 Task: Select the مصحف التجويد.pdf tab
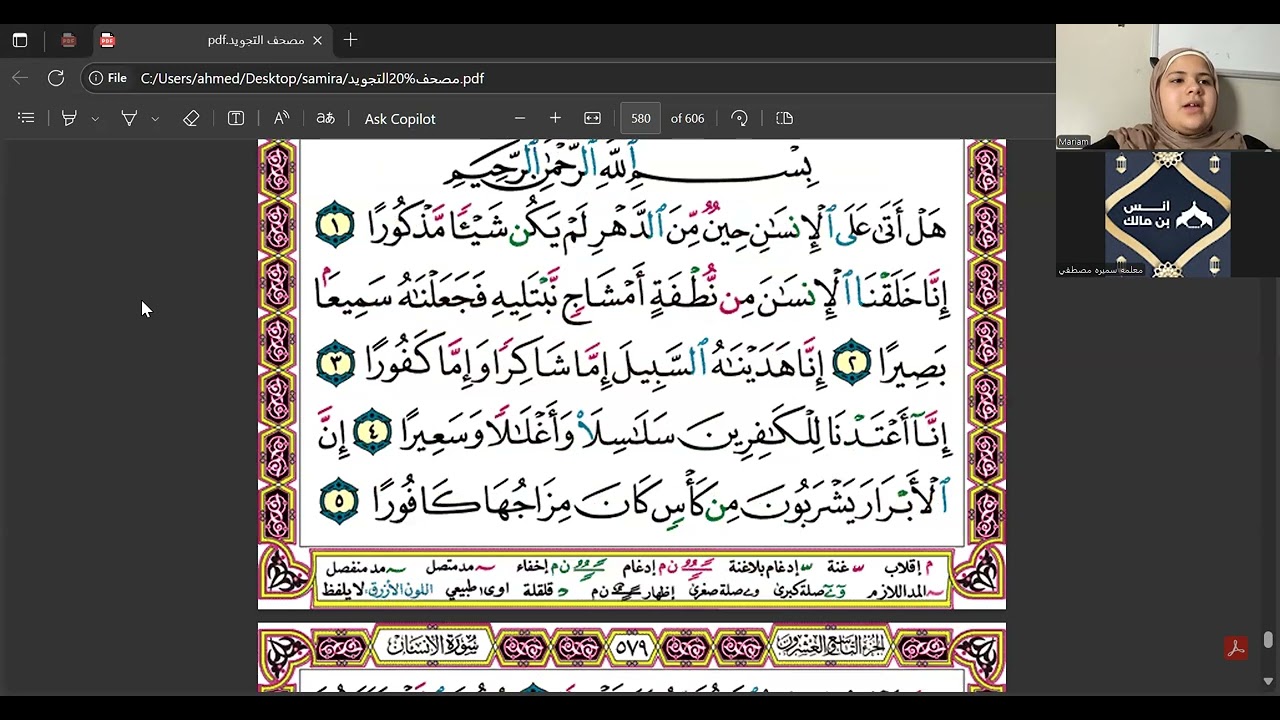(x=212, y=40)
